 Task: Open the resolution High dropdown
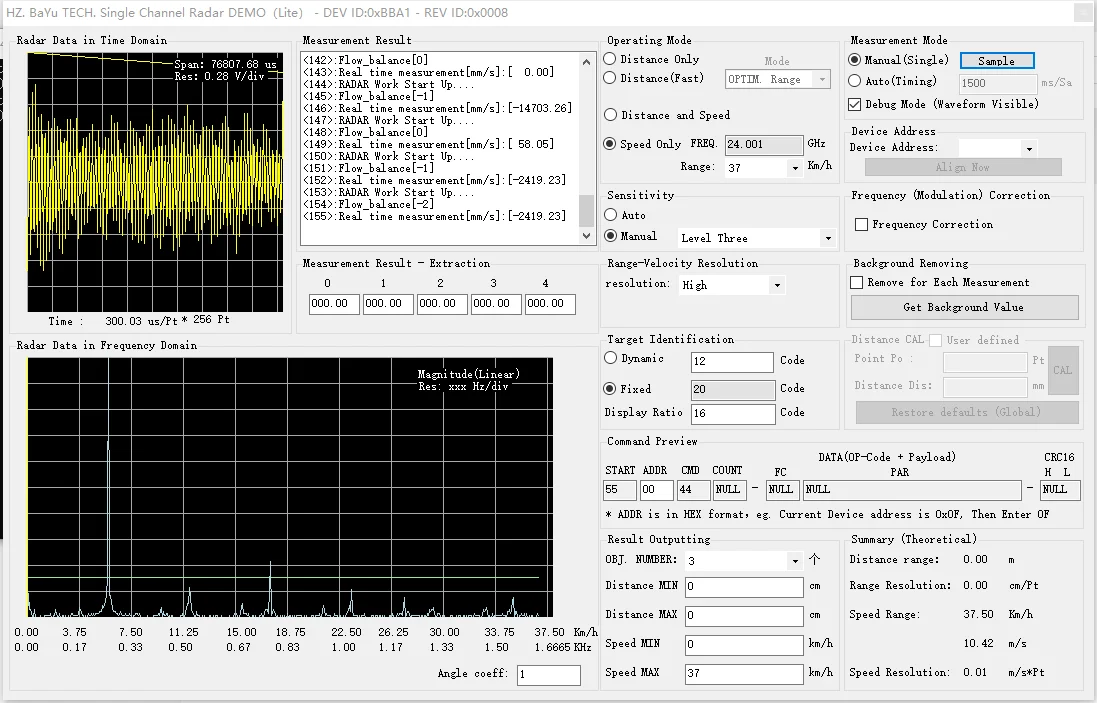click(777, 286)
